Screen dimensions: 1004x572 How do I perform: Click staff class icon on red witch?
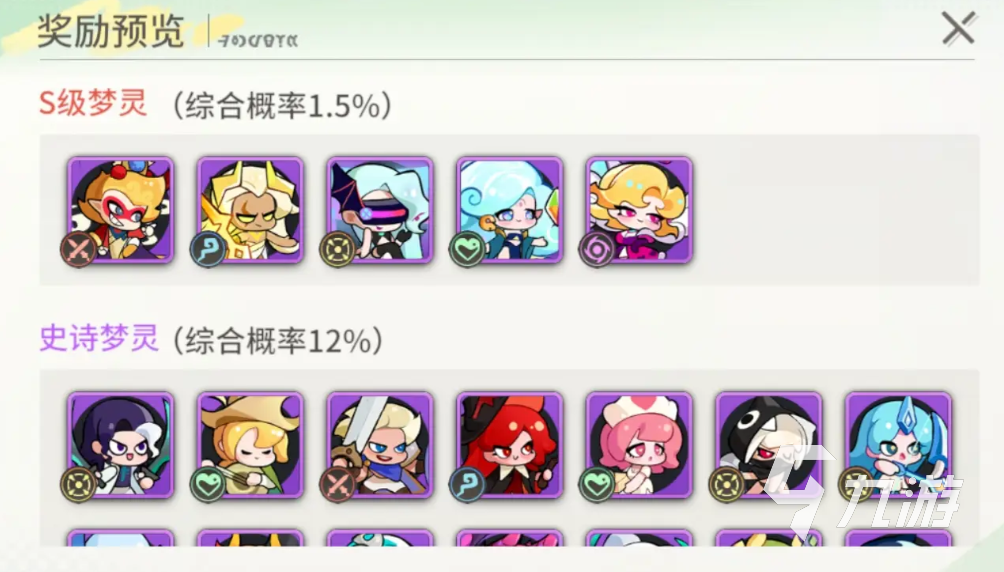point(467,485)
